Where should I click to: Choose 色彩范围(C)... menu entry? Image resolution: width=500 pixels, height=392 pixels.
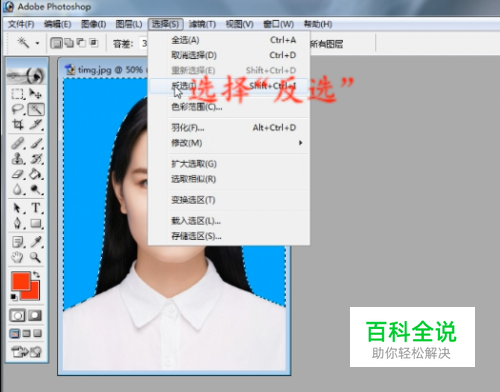point(229,107)
